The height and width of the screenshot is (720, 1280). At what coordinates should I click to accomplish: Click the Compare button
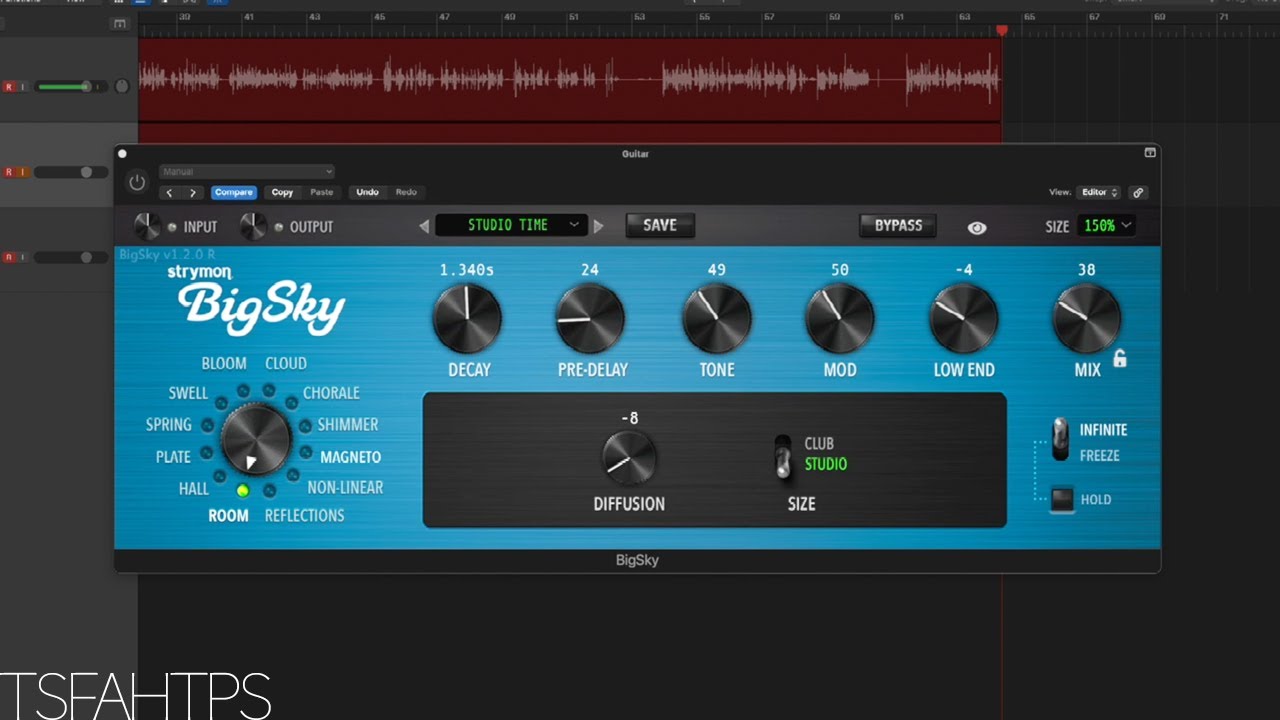(x=234, y=192)
